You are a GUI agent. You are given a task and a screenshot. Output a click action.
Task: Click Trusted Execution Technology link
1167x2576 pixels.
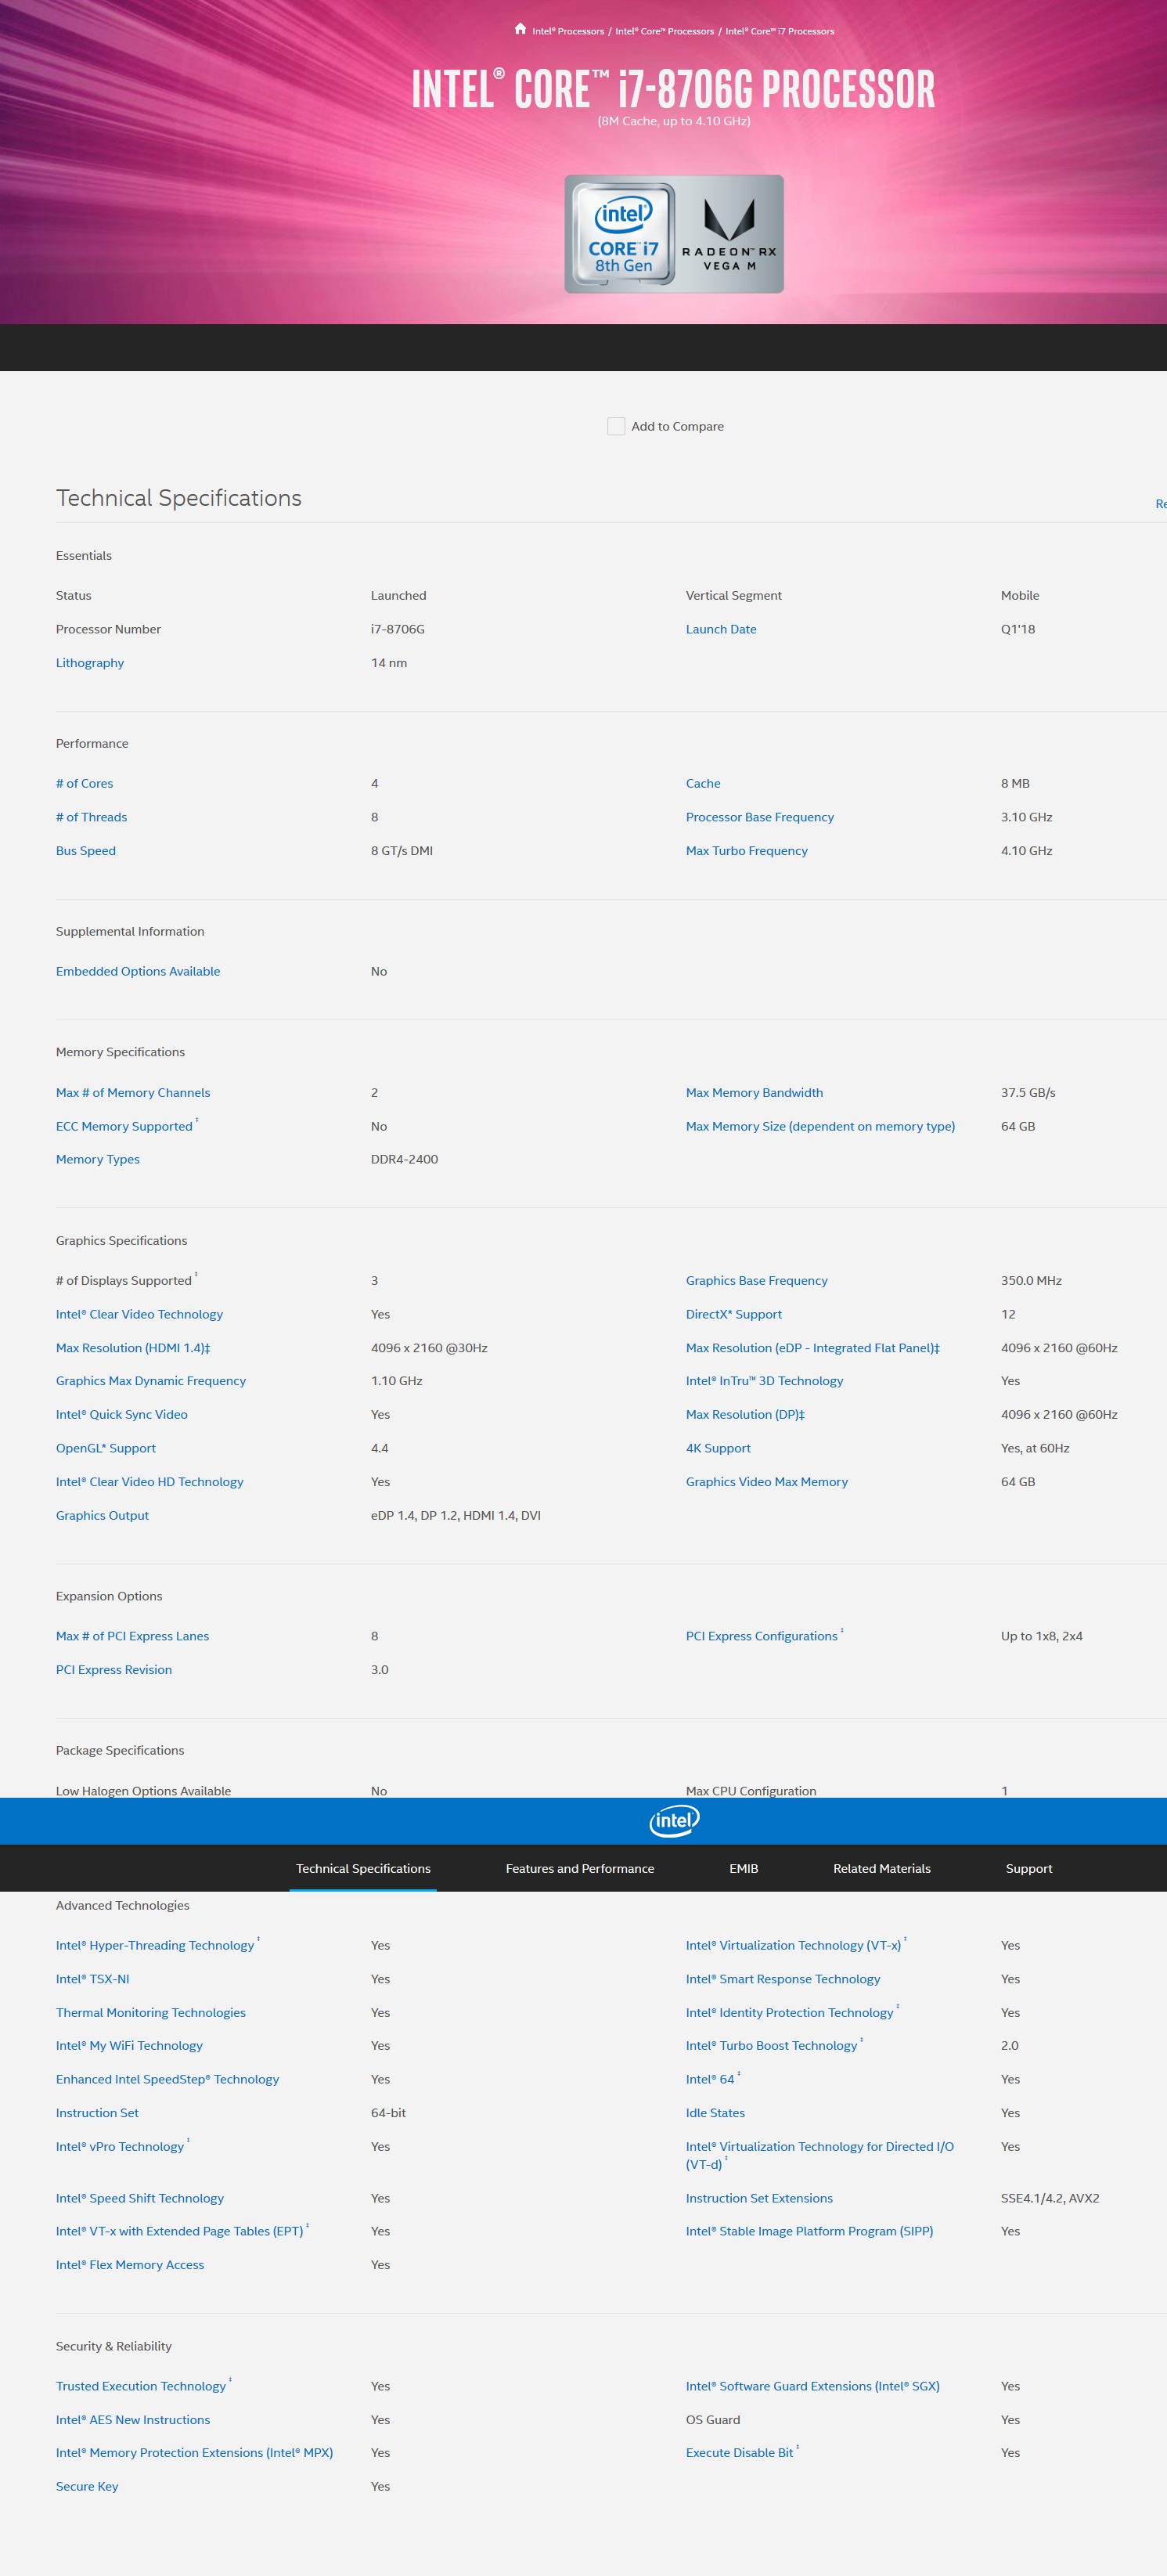tap(141, 2386)
